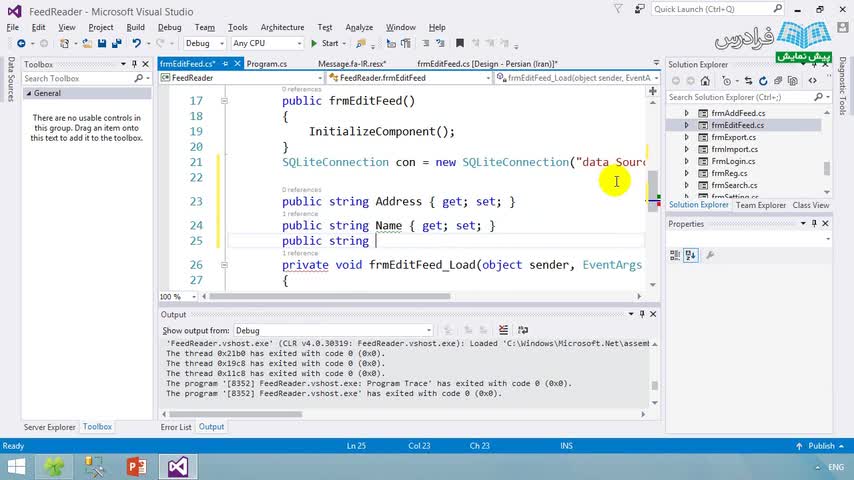
Task: Click the Property Pages wrench icon
Action: pyautogui.click(x=710, y=255)
